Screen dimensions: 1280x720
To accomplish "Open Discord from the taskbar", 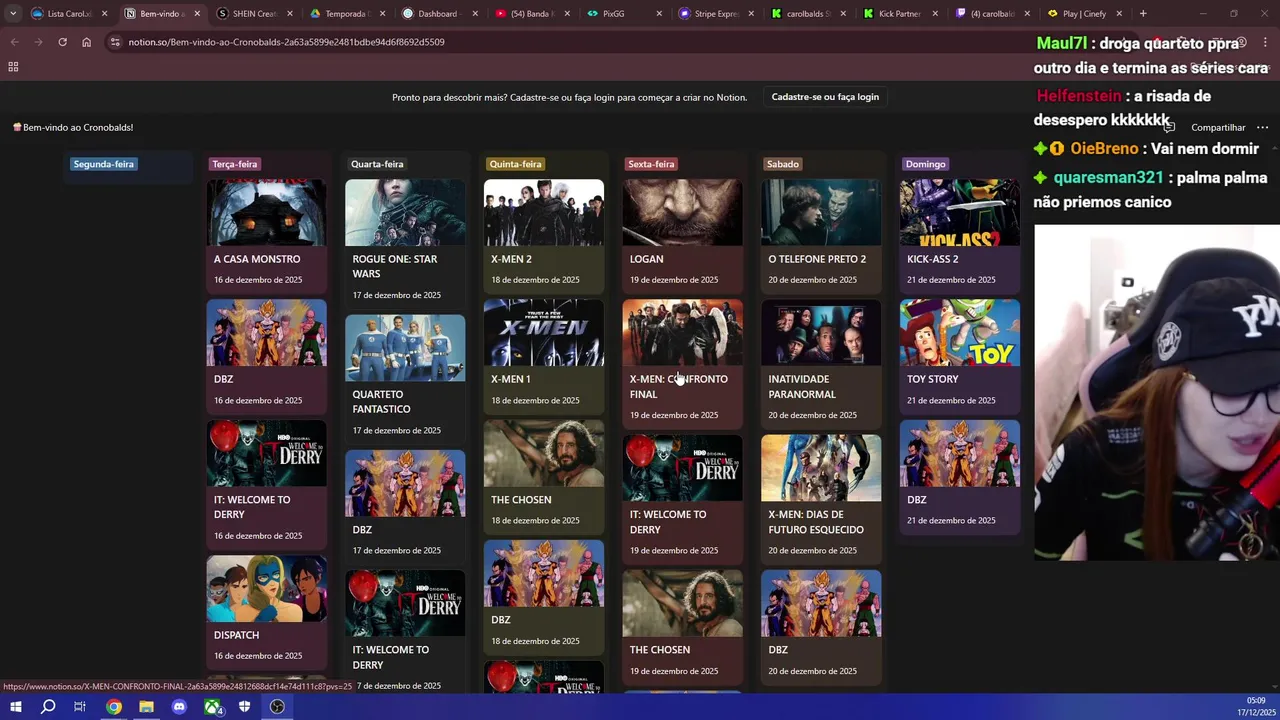I will (179, 707).
